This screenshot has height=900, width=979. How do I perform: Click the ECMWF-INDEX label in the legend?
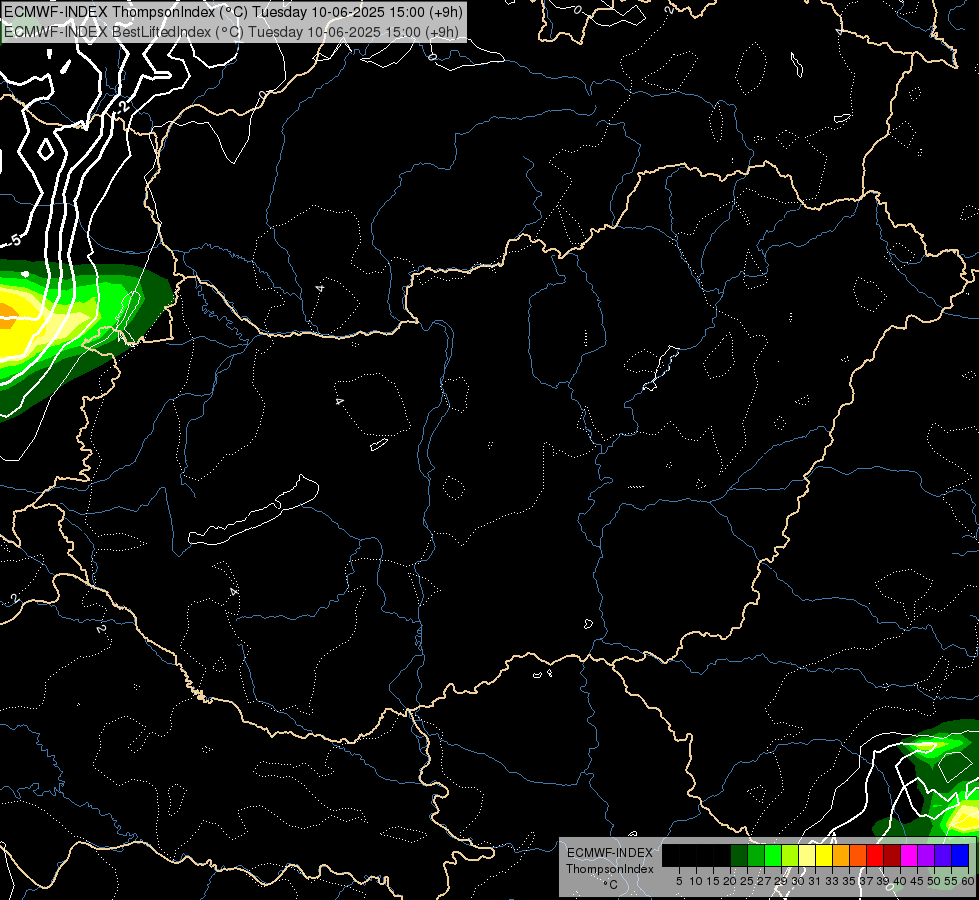coord(610,853)
